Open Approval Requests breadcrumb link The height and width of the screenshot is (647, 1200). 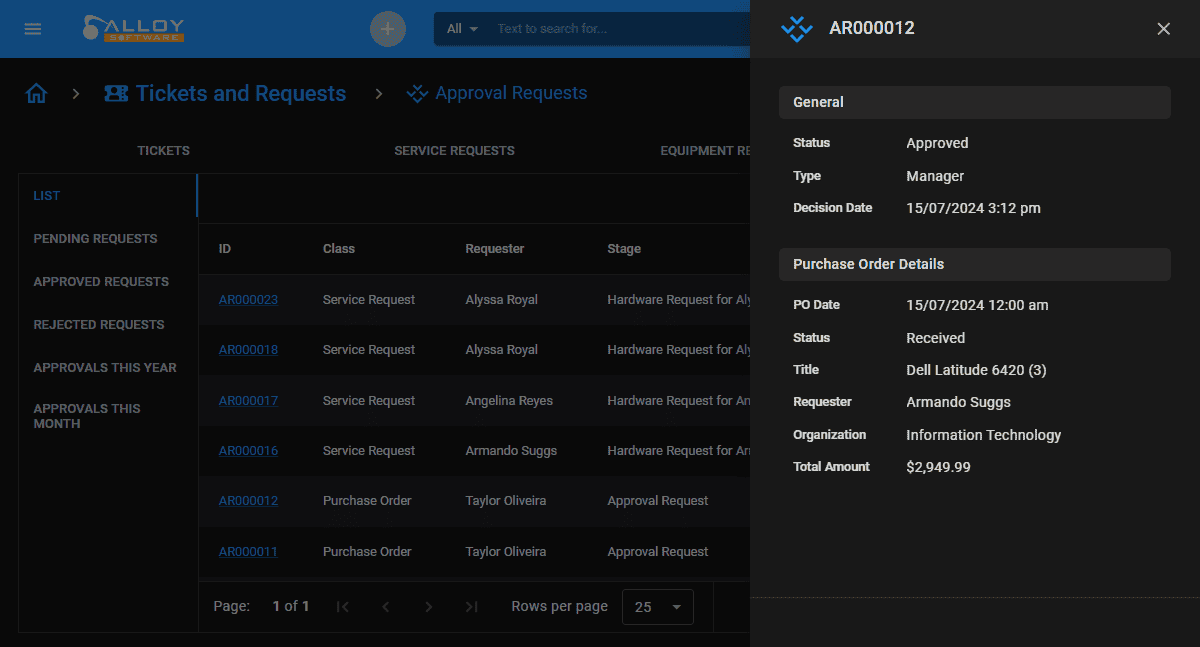511,93
